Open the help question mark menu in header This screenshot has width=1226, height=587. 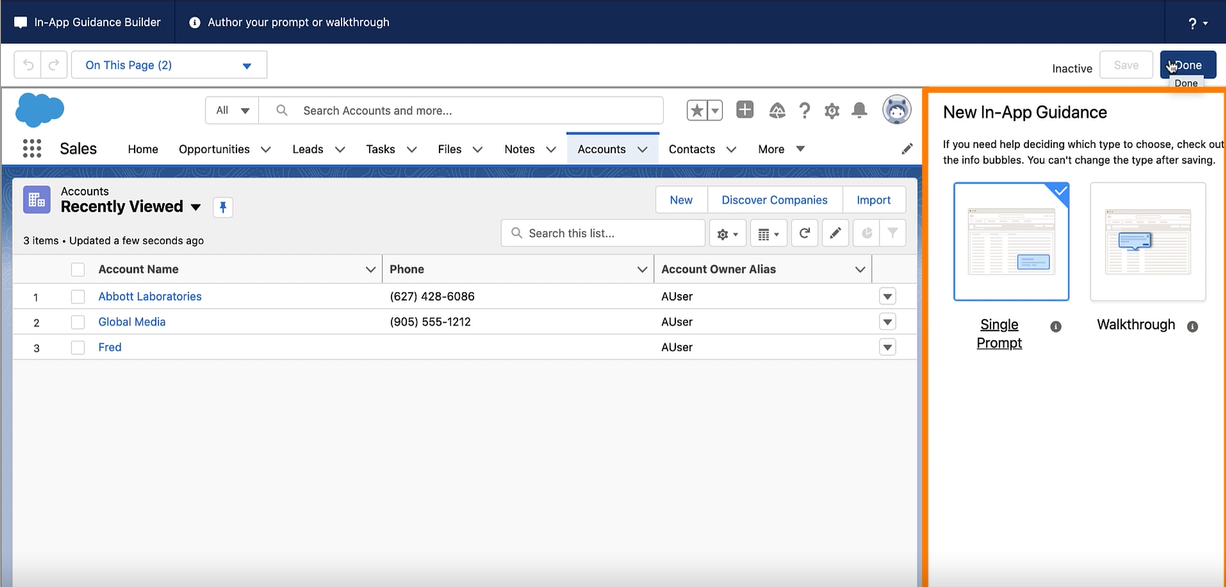(x=1197, y=22)
